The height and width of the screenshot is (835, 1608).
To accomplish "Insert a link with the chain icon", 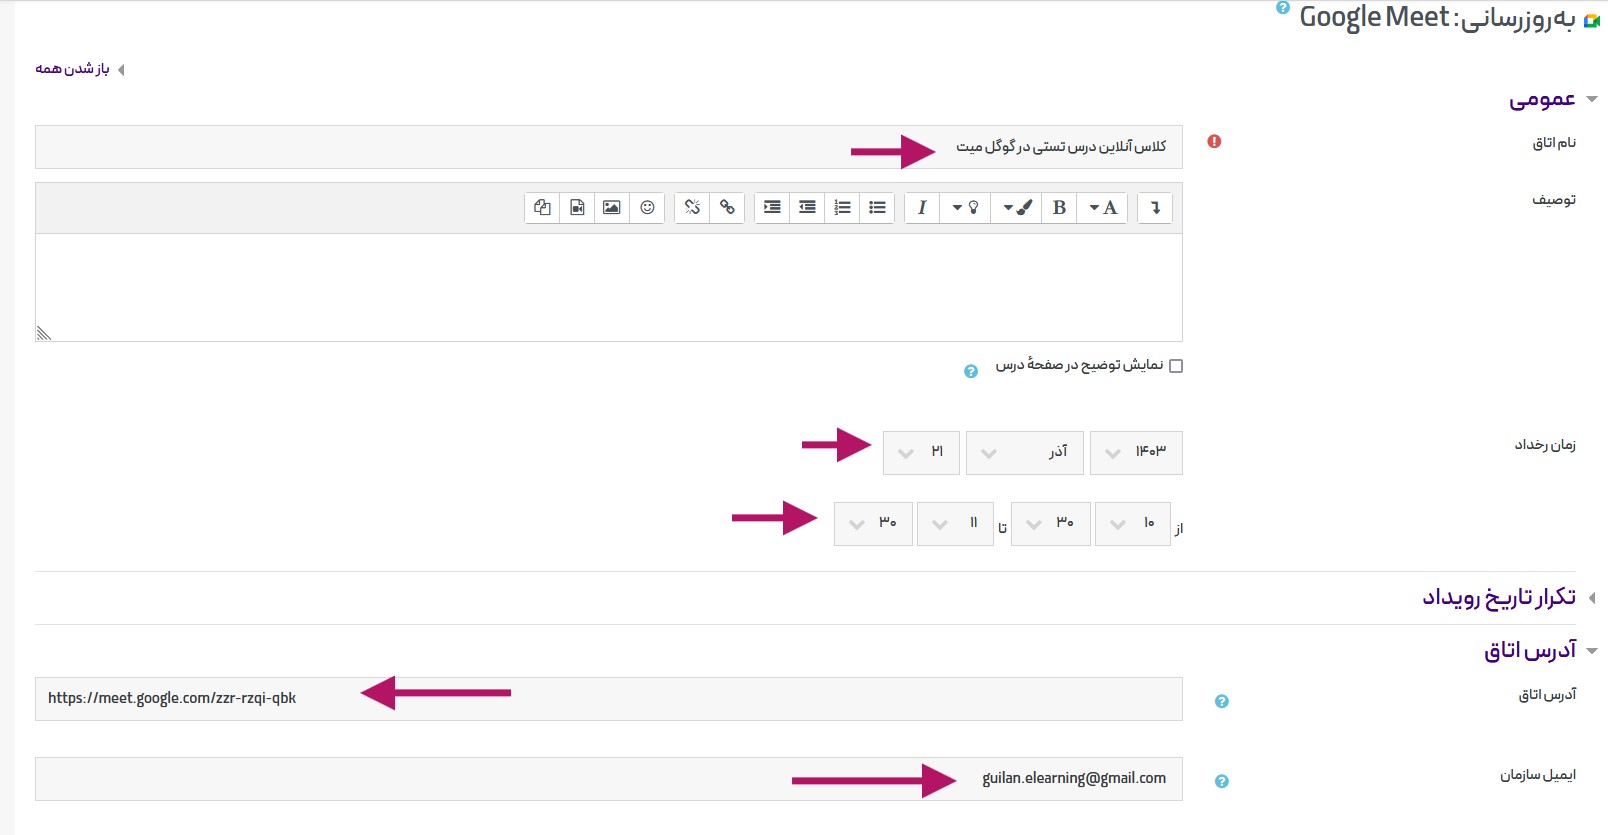I will click(x=727, y=207).
